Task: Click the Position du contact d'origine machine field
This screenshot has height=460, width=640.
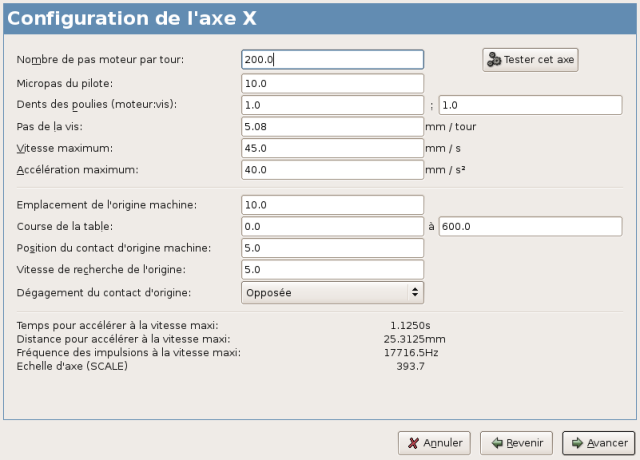Action: point(332,248)
